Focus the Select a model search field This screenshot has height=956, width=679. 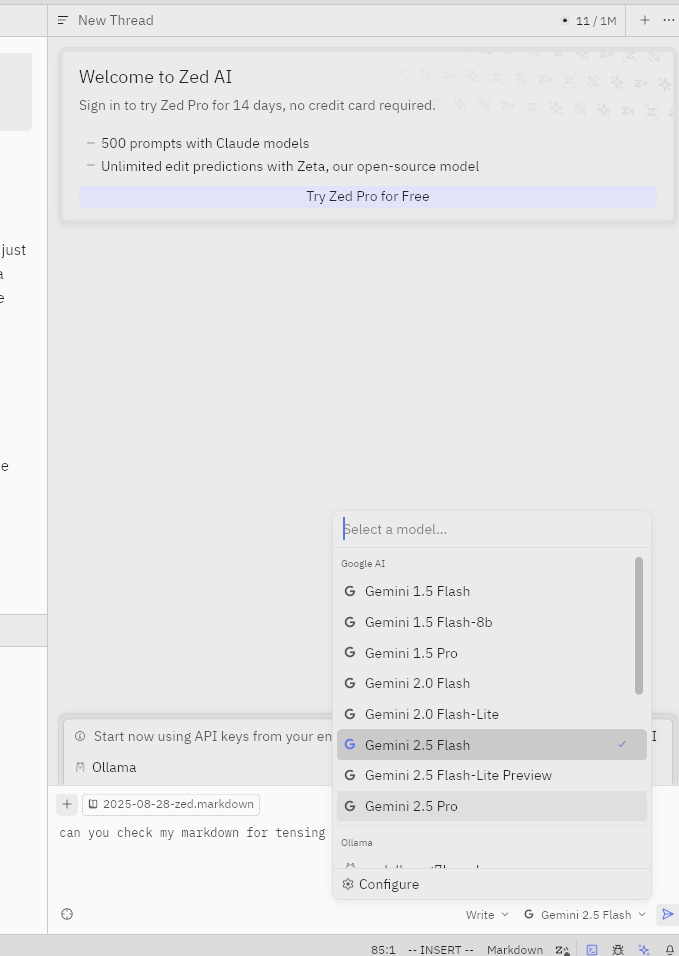click(491, 529)
